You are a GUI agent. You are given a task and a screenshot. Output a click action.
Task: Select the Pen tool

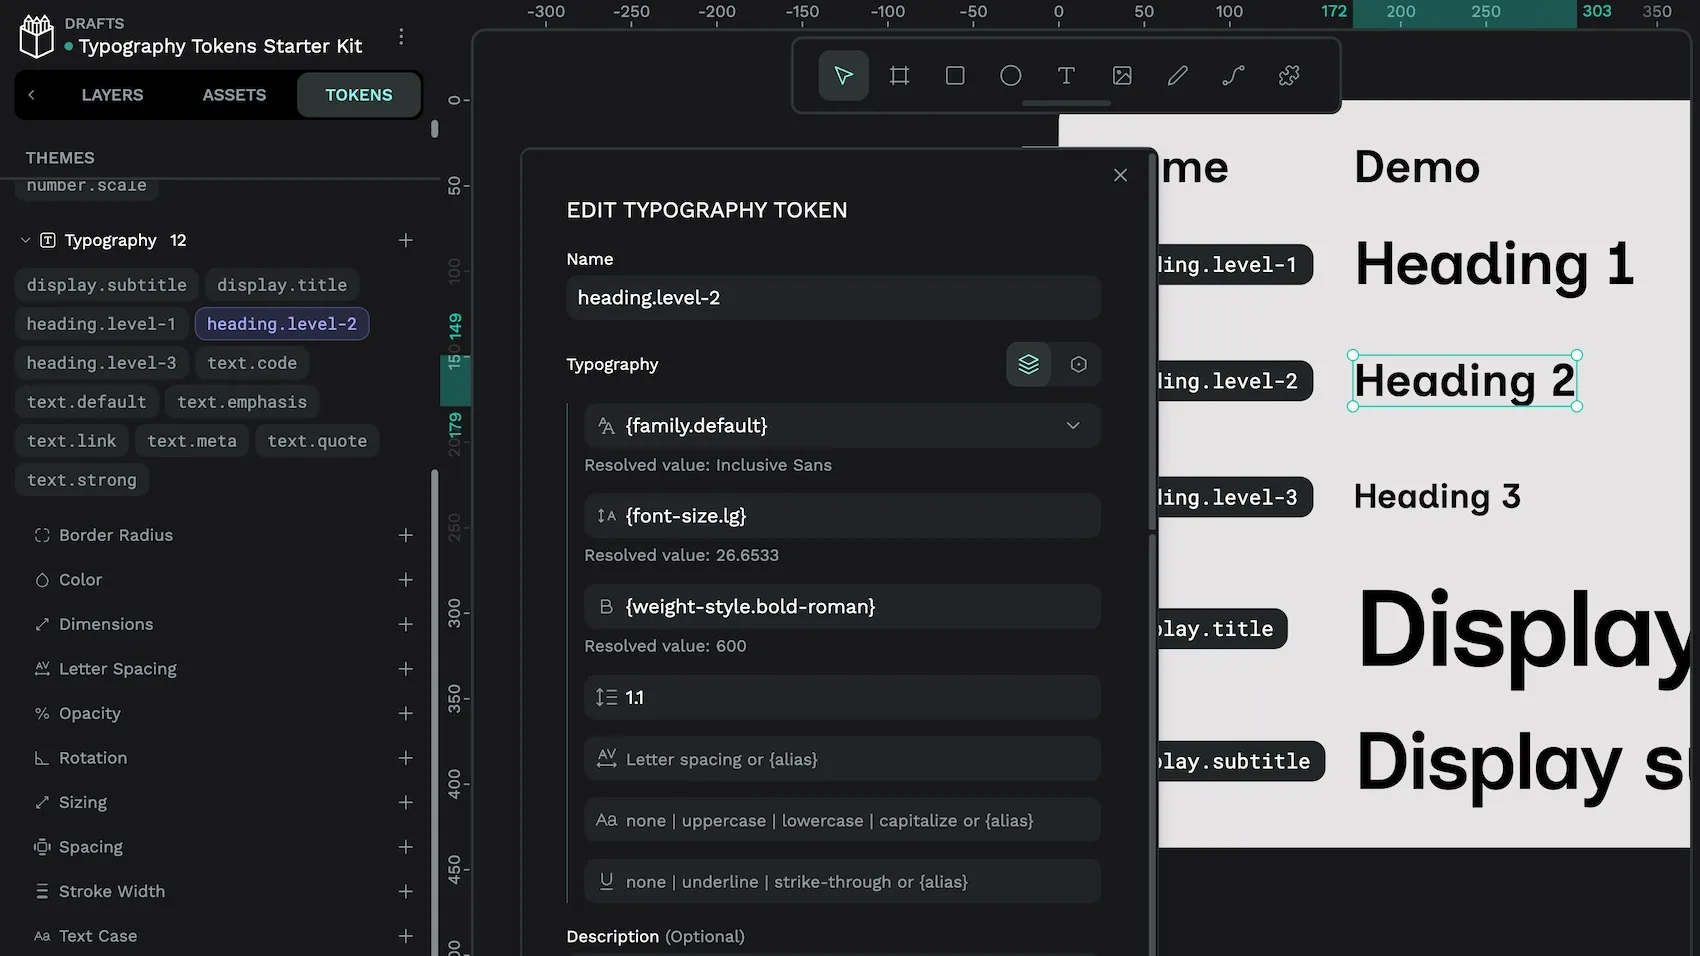coord(1177,75)
